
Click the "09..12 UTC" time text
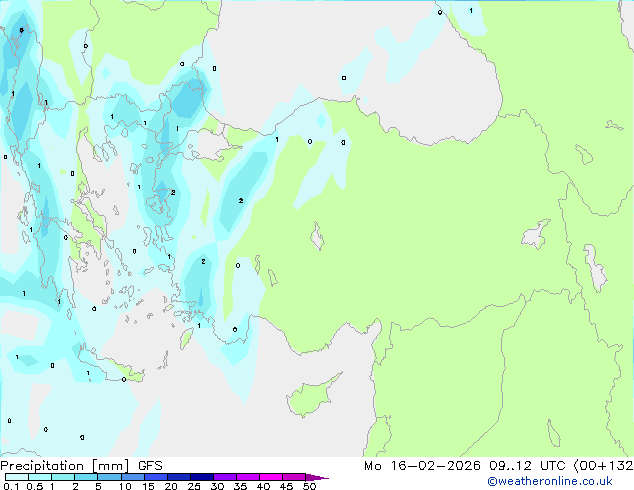point(527,466)
